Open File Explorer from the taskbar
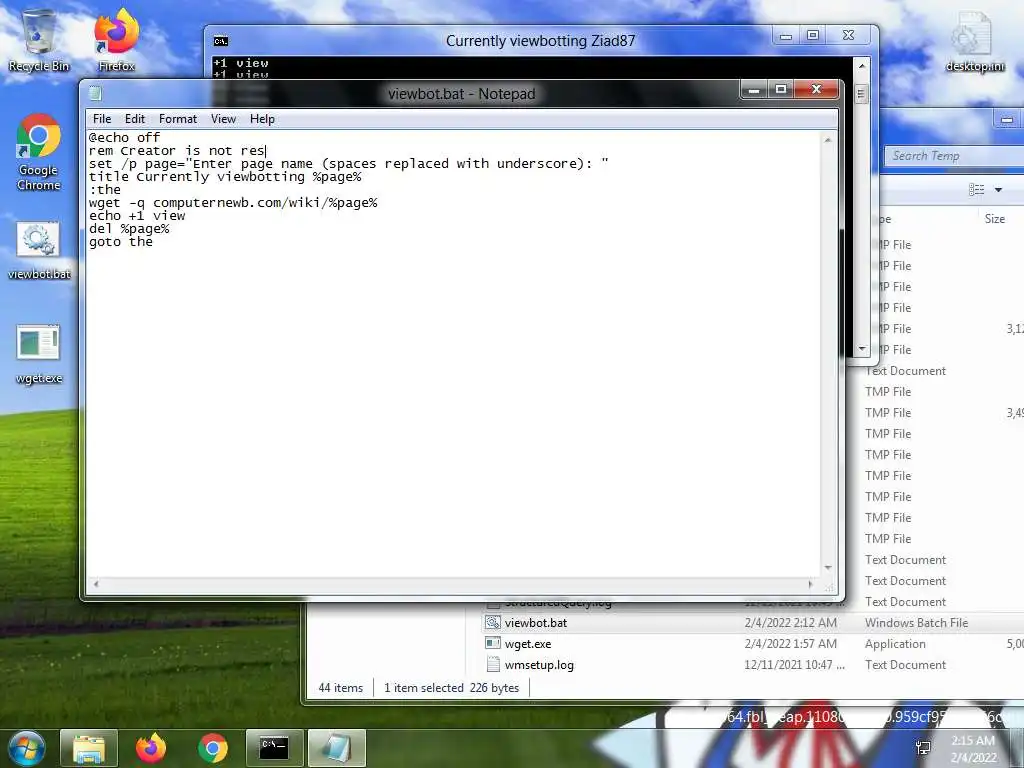1024x768 pixels. point(89,748)
